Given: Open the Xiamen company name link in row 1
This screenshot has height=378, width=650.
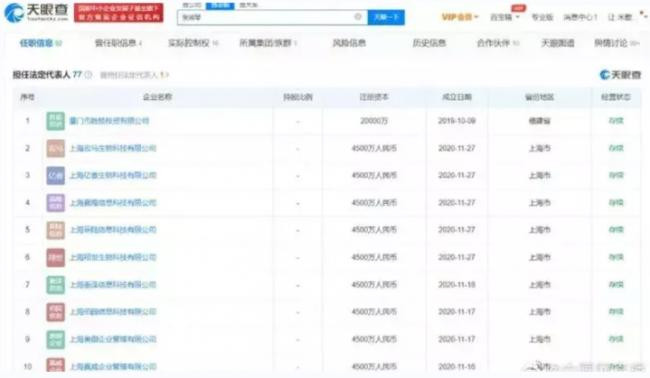Looking at the screenshot, I should [109, 121].
